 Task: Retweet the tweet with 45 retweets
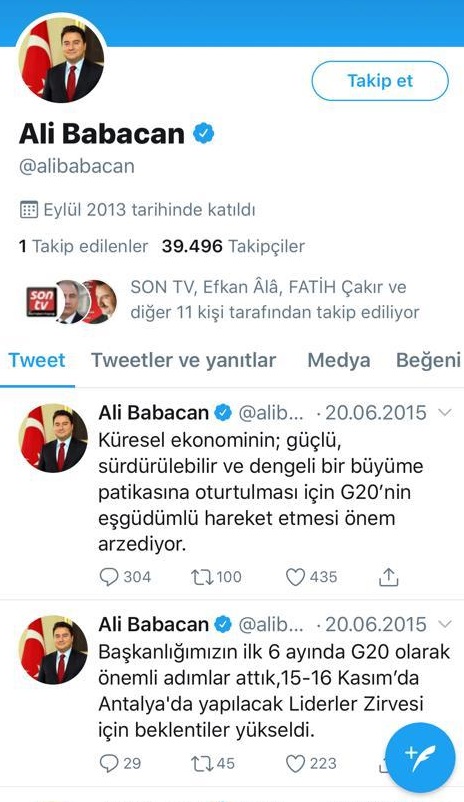213,764
